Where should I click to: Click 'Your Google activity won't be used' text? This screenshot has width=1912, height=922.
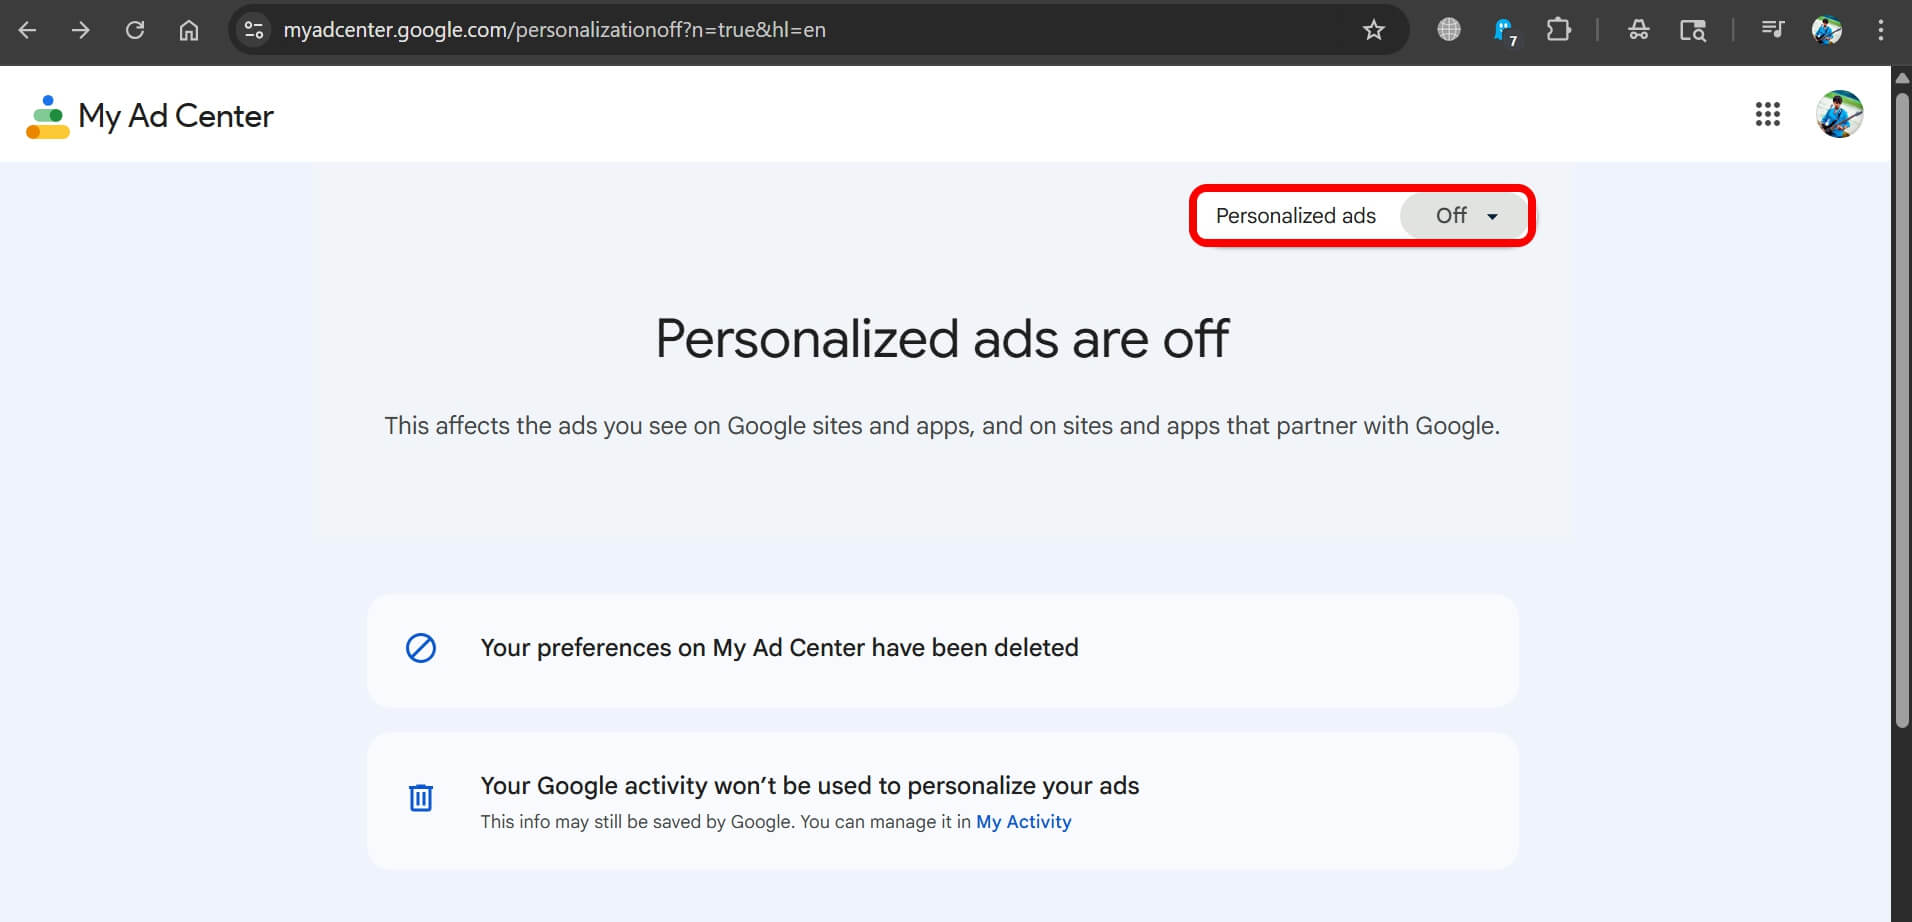(810, 786)
